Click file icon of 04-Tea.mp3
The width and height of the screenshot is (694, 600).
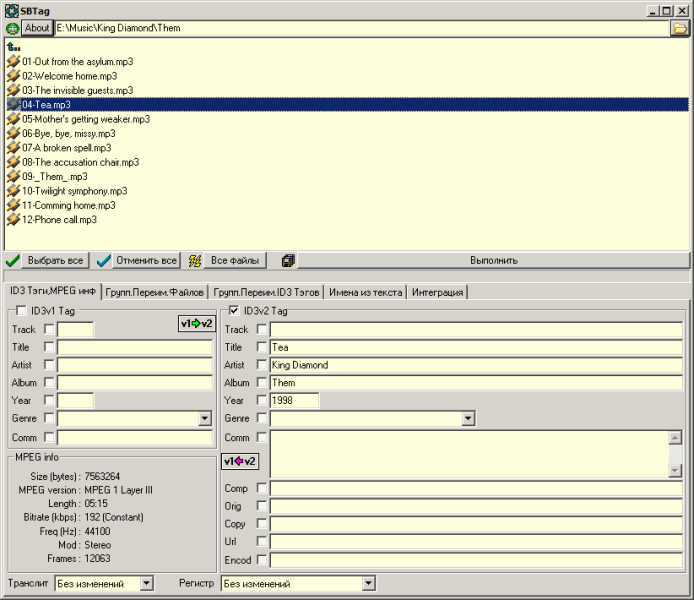[x=14, y=104]
